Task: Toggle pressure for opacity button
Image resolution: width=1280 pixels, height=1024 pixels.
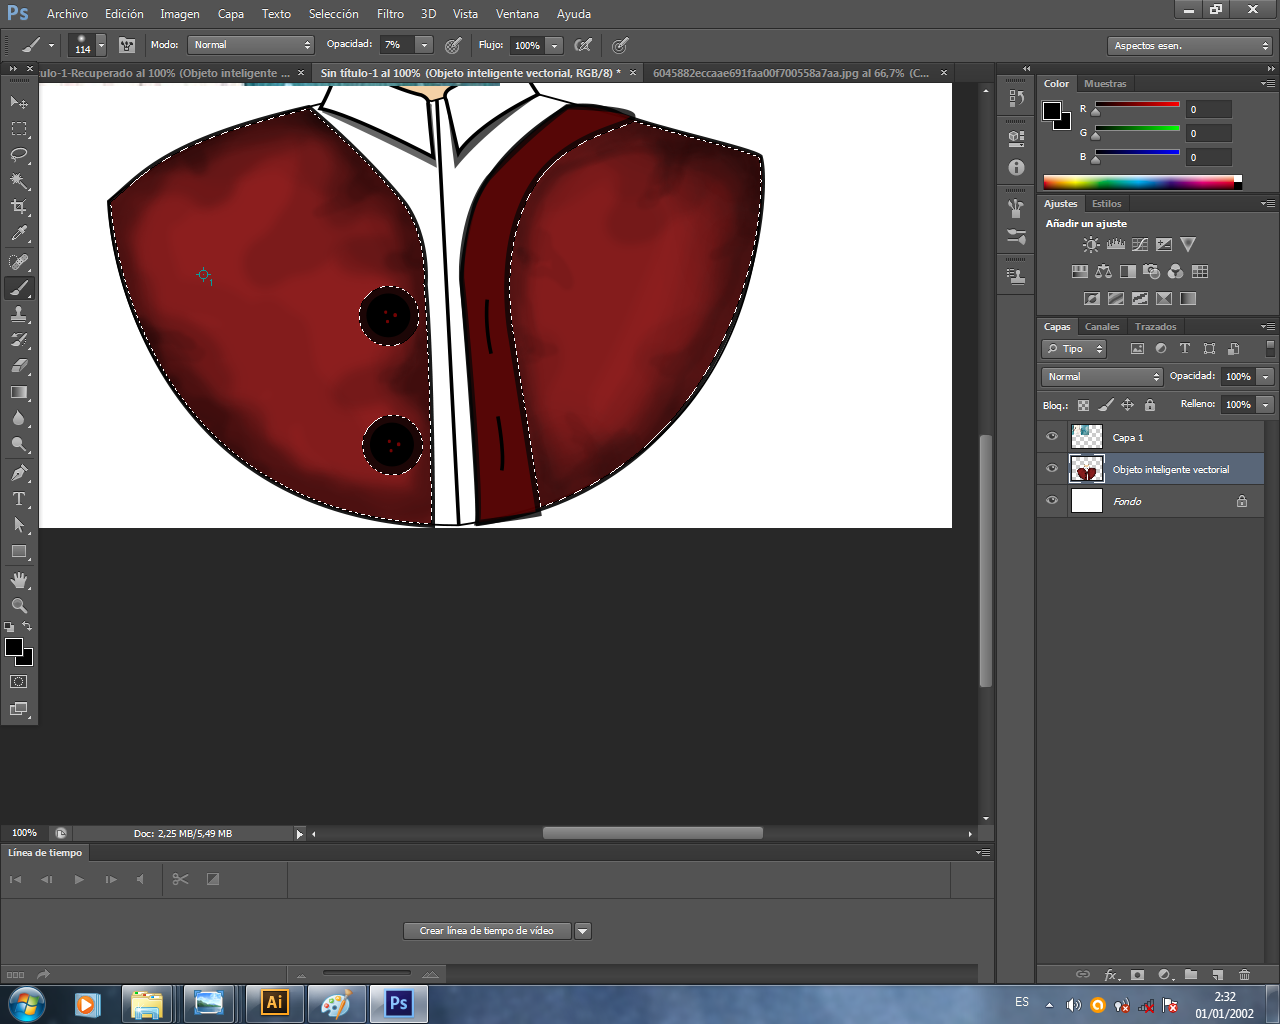Action: (x=453, y=45)
